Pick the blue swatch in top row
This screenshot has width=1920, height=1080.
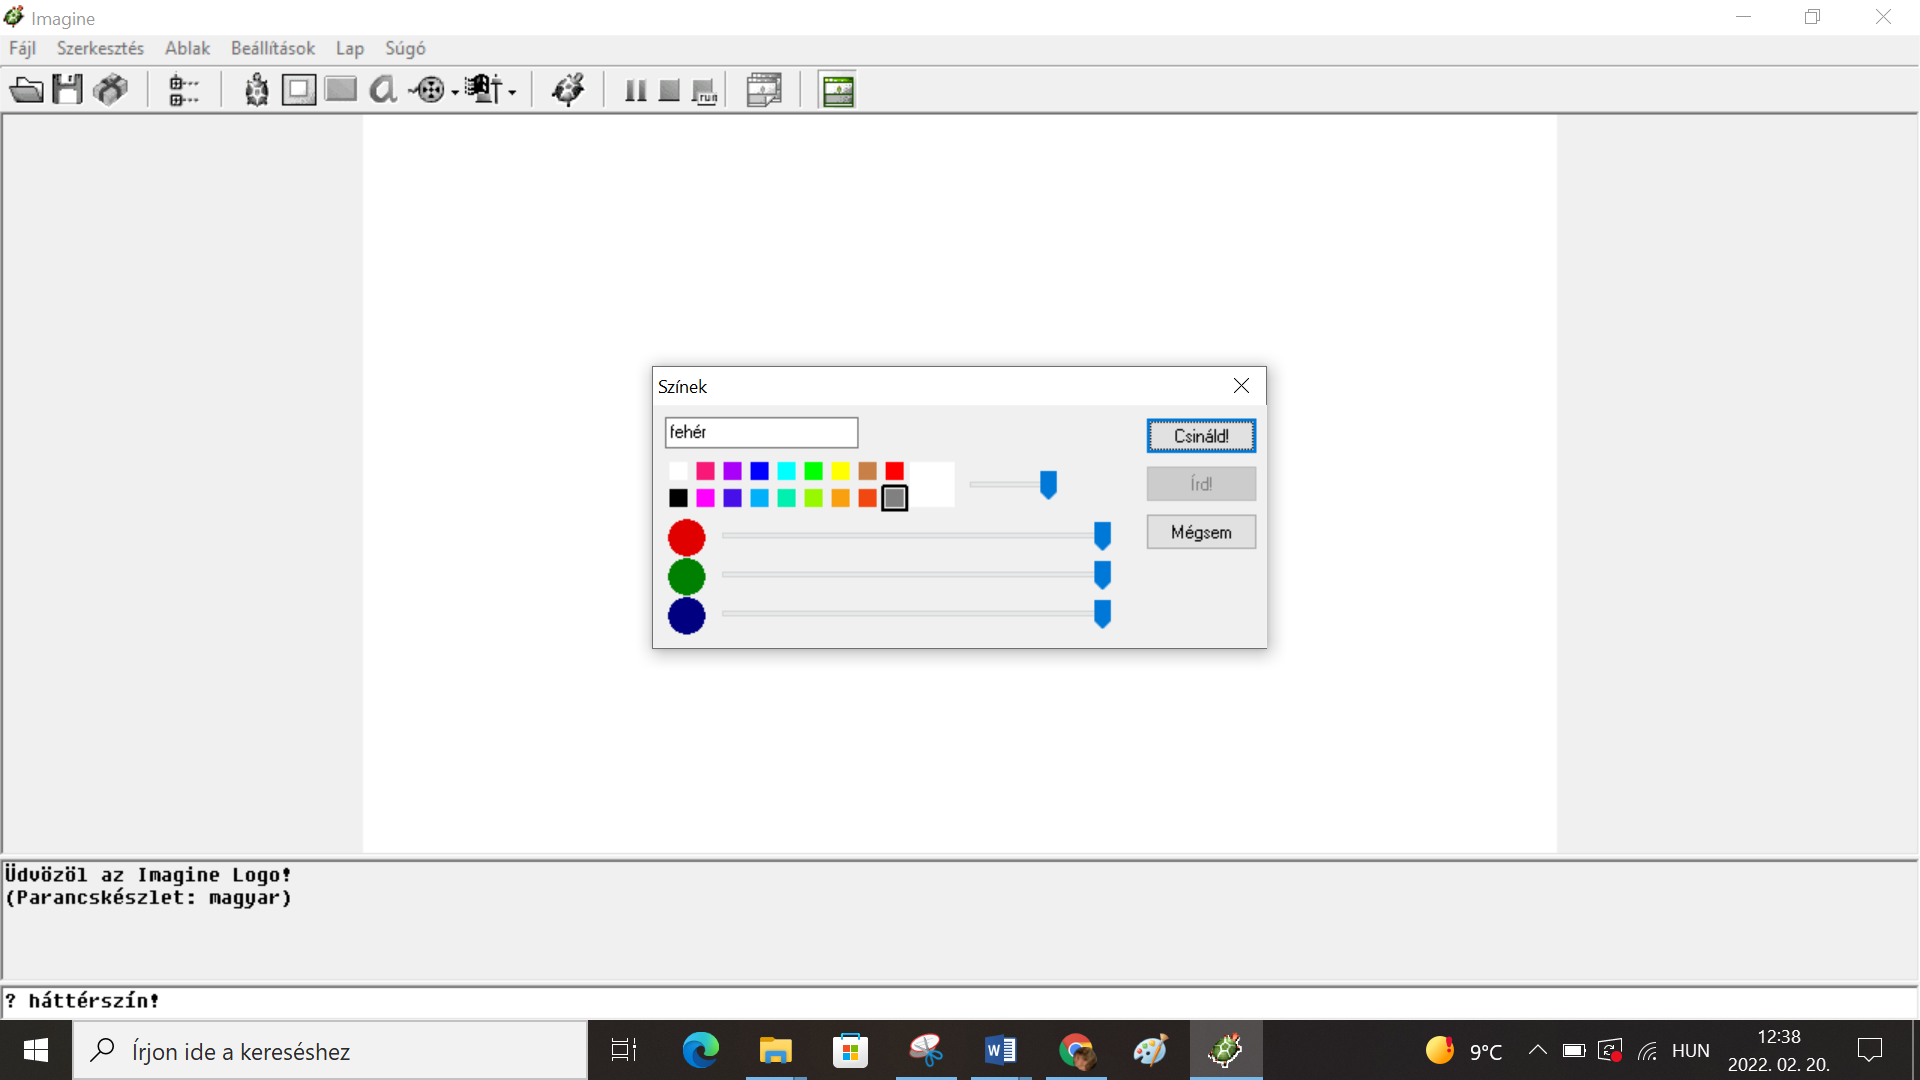point(759,471)
